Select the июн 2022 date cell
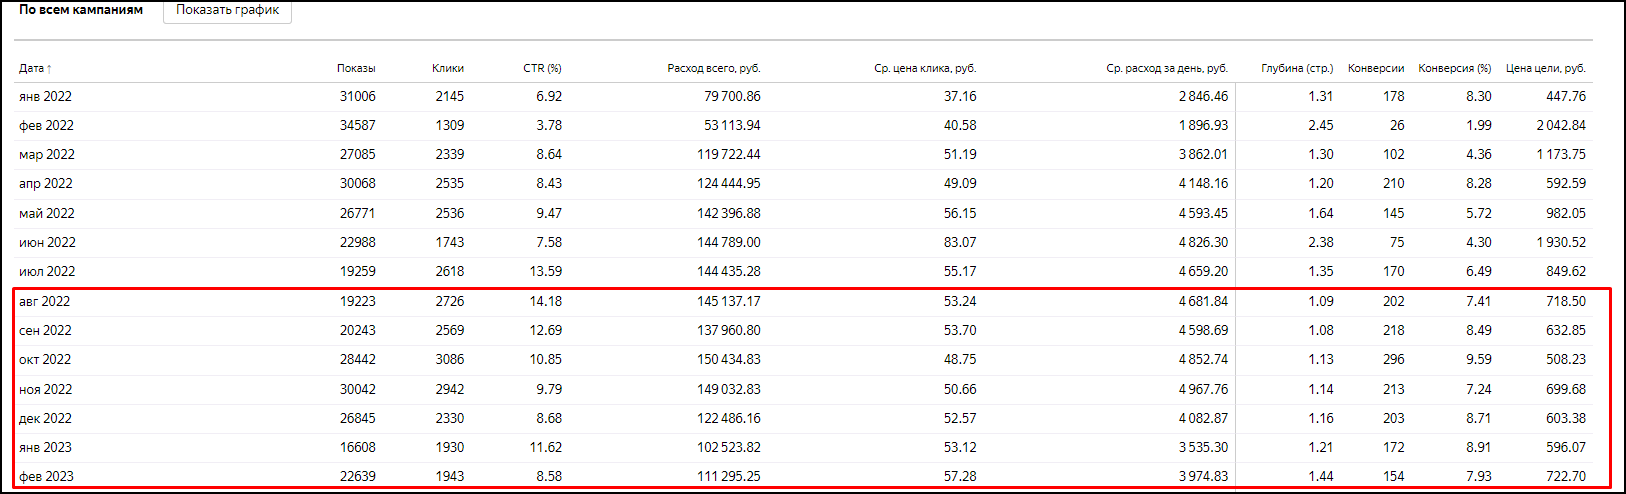 [47, 242]
